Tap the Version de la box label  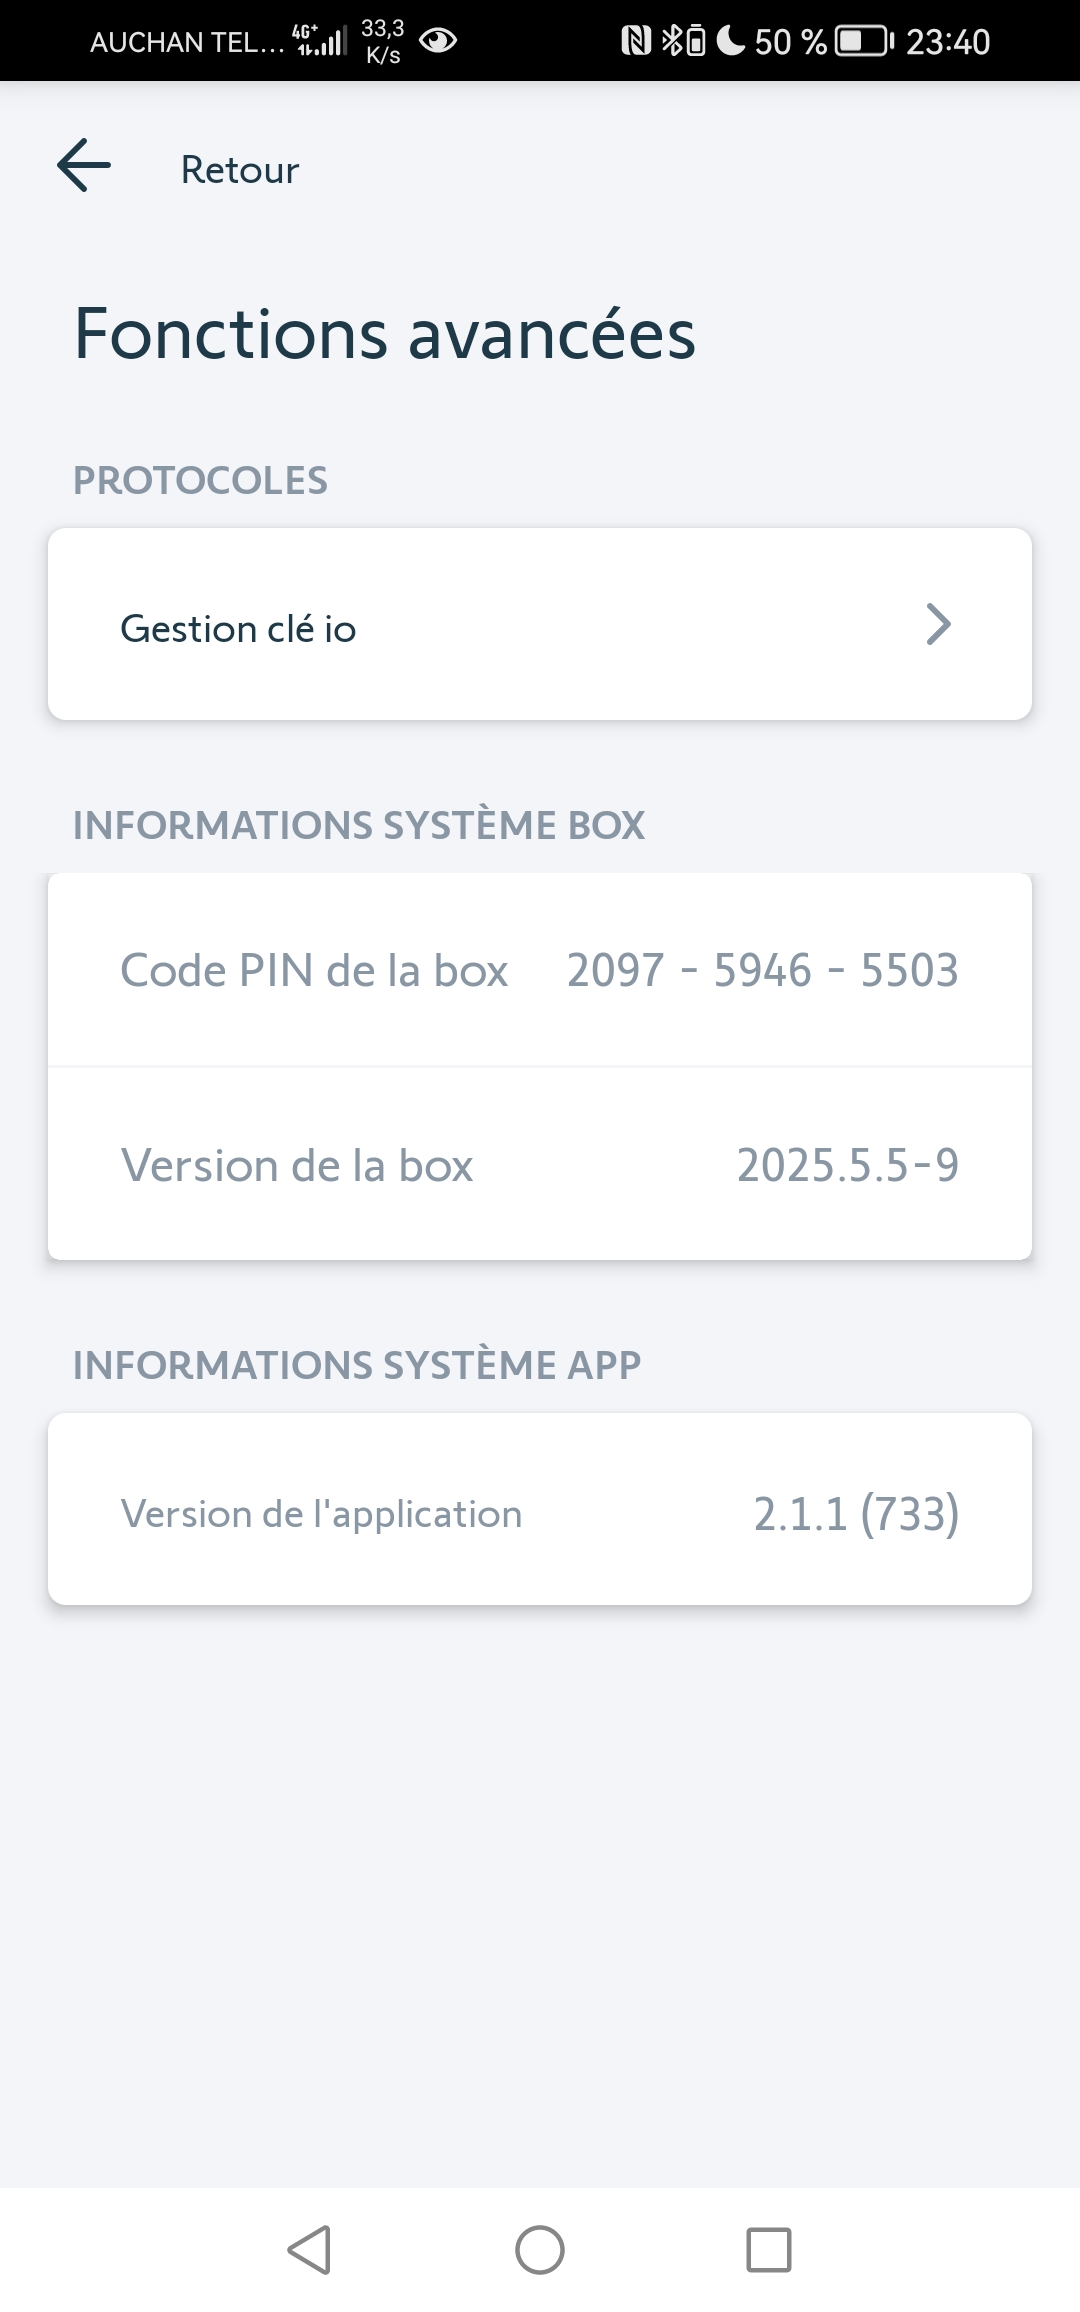[x=297, y=1165]
